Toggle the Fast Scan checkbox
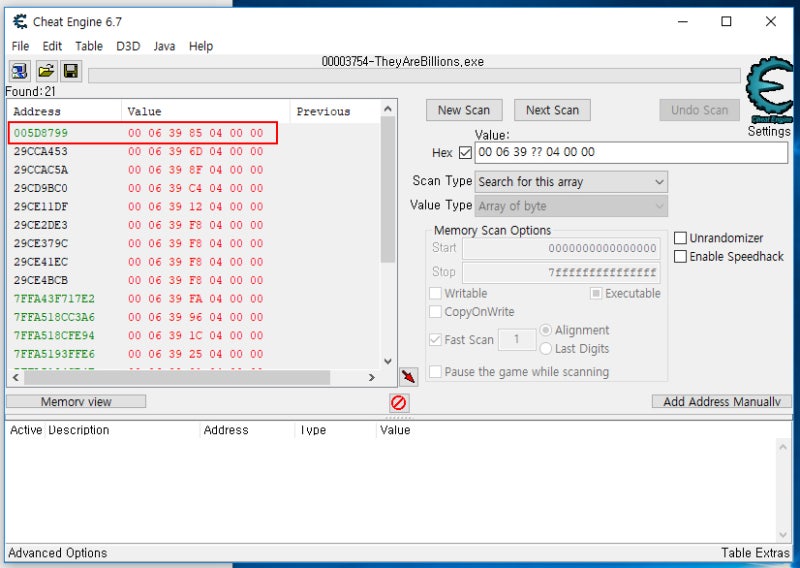Image resolution: width=800 pixels, height=568 pixels. [x=435, y=339]
